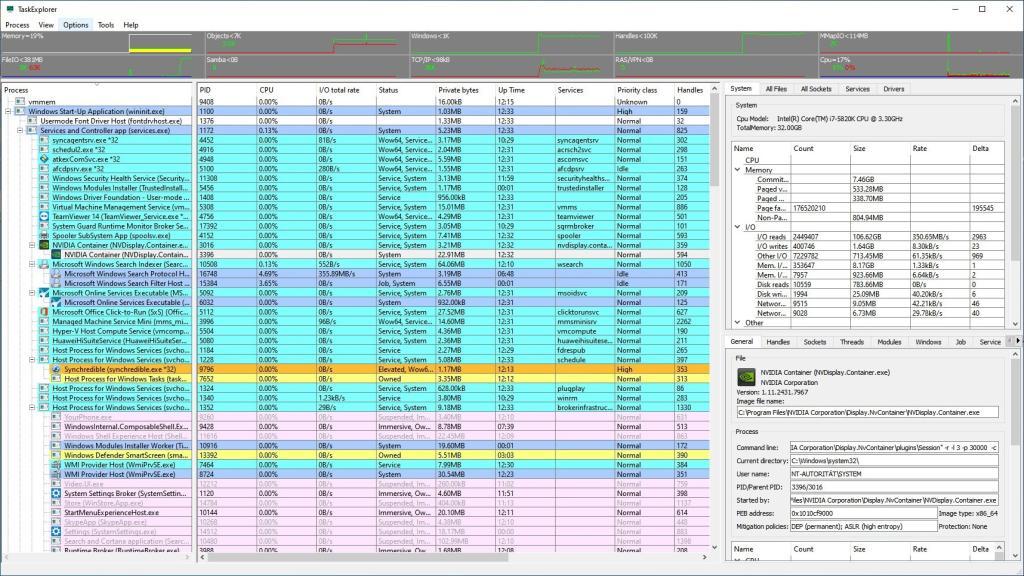
Task: Click the Command line text field
Action: click(893, 447)
